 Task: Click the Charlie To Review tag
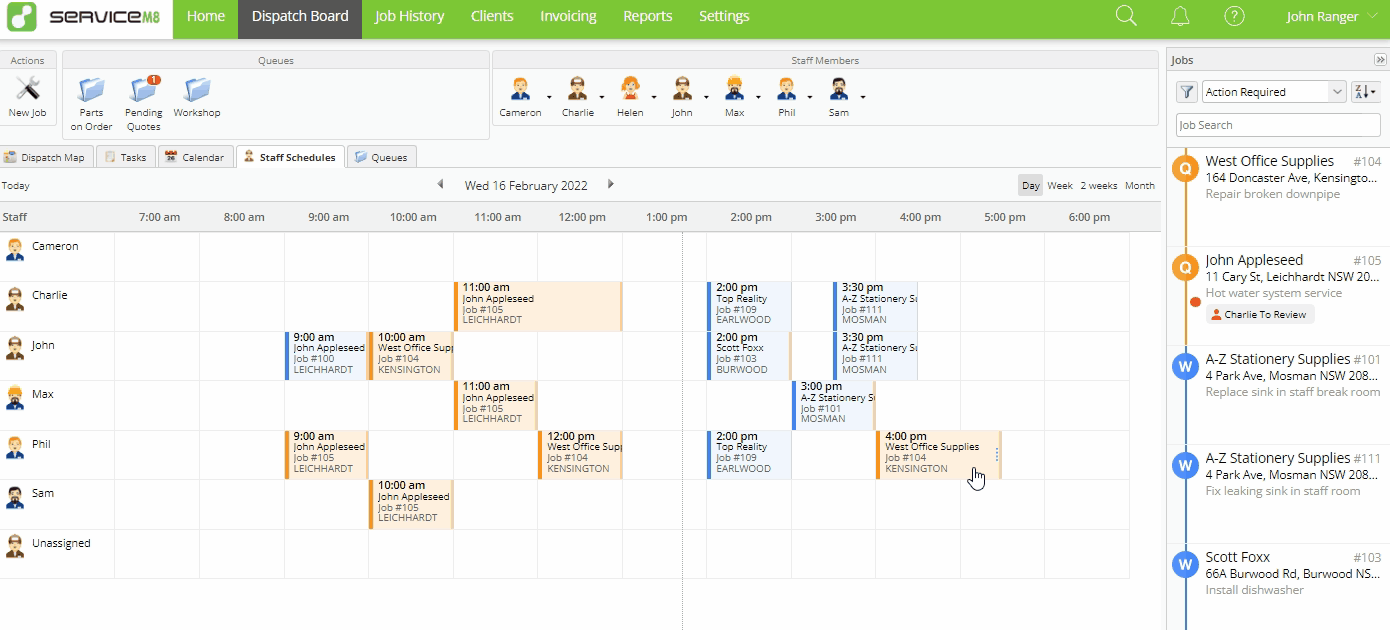[1260, 314]
